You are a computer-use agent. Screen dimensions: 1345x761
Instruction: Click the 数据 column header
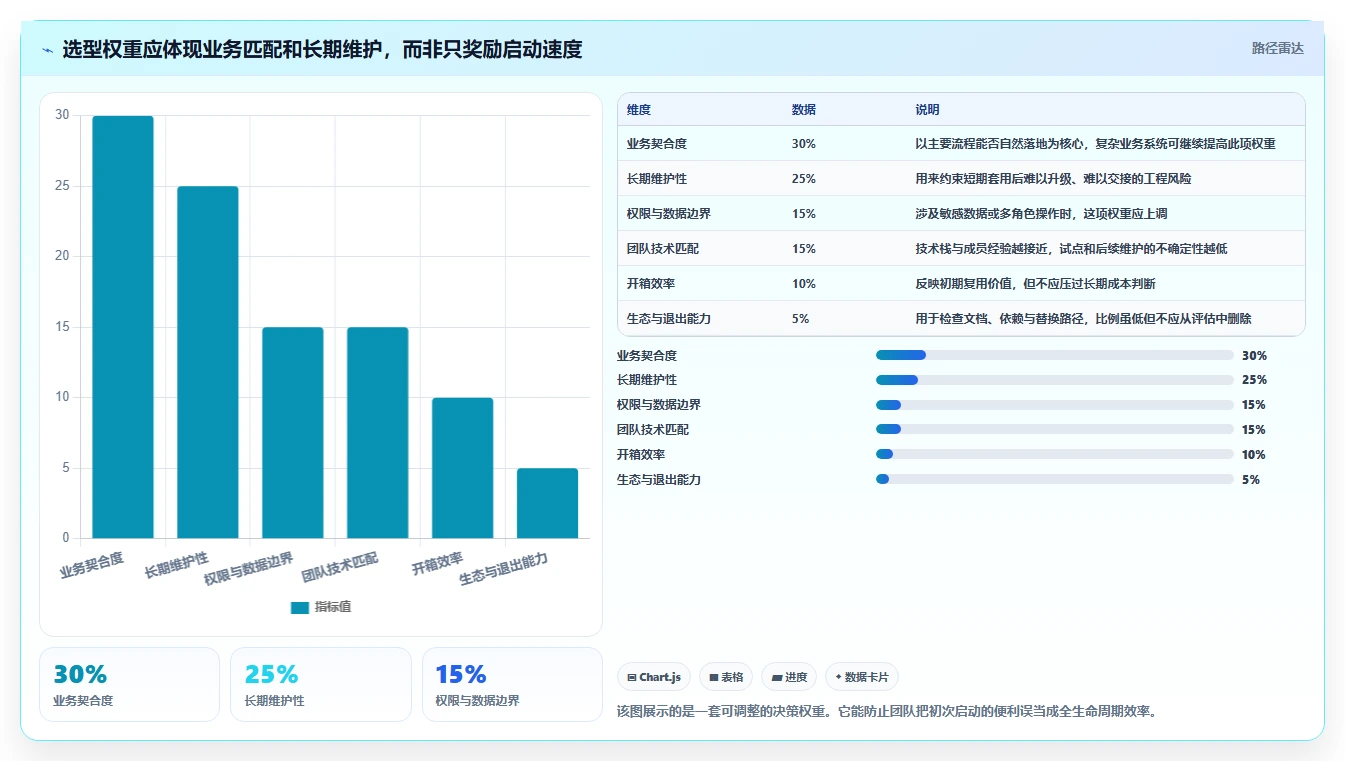coord(804,110)
